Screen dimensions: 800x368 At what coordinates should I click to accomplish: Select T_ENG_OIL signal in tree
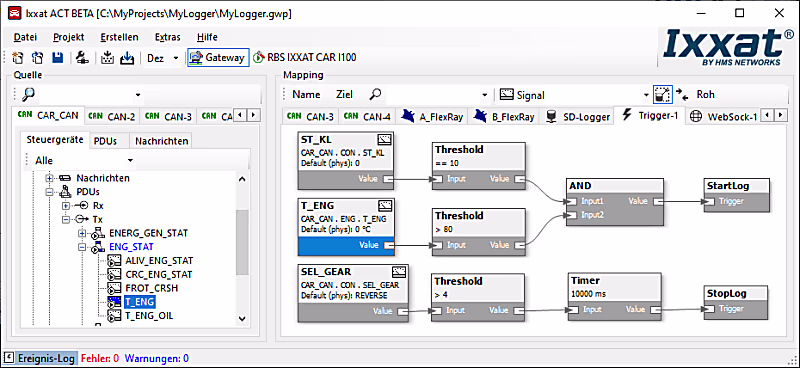[x=149, y=315]
